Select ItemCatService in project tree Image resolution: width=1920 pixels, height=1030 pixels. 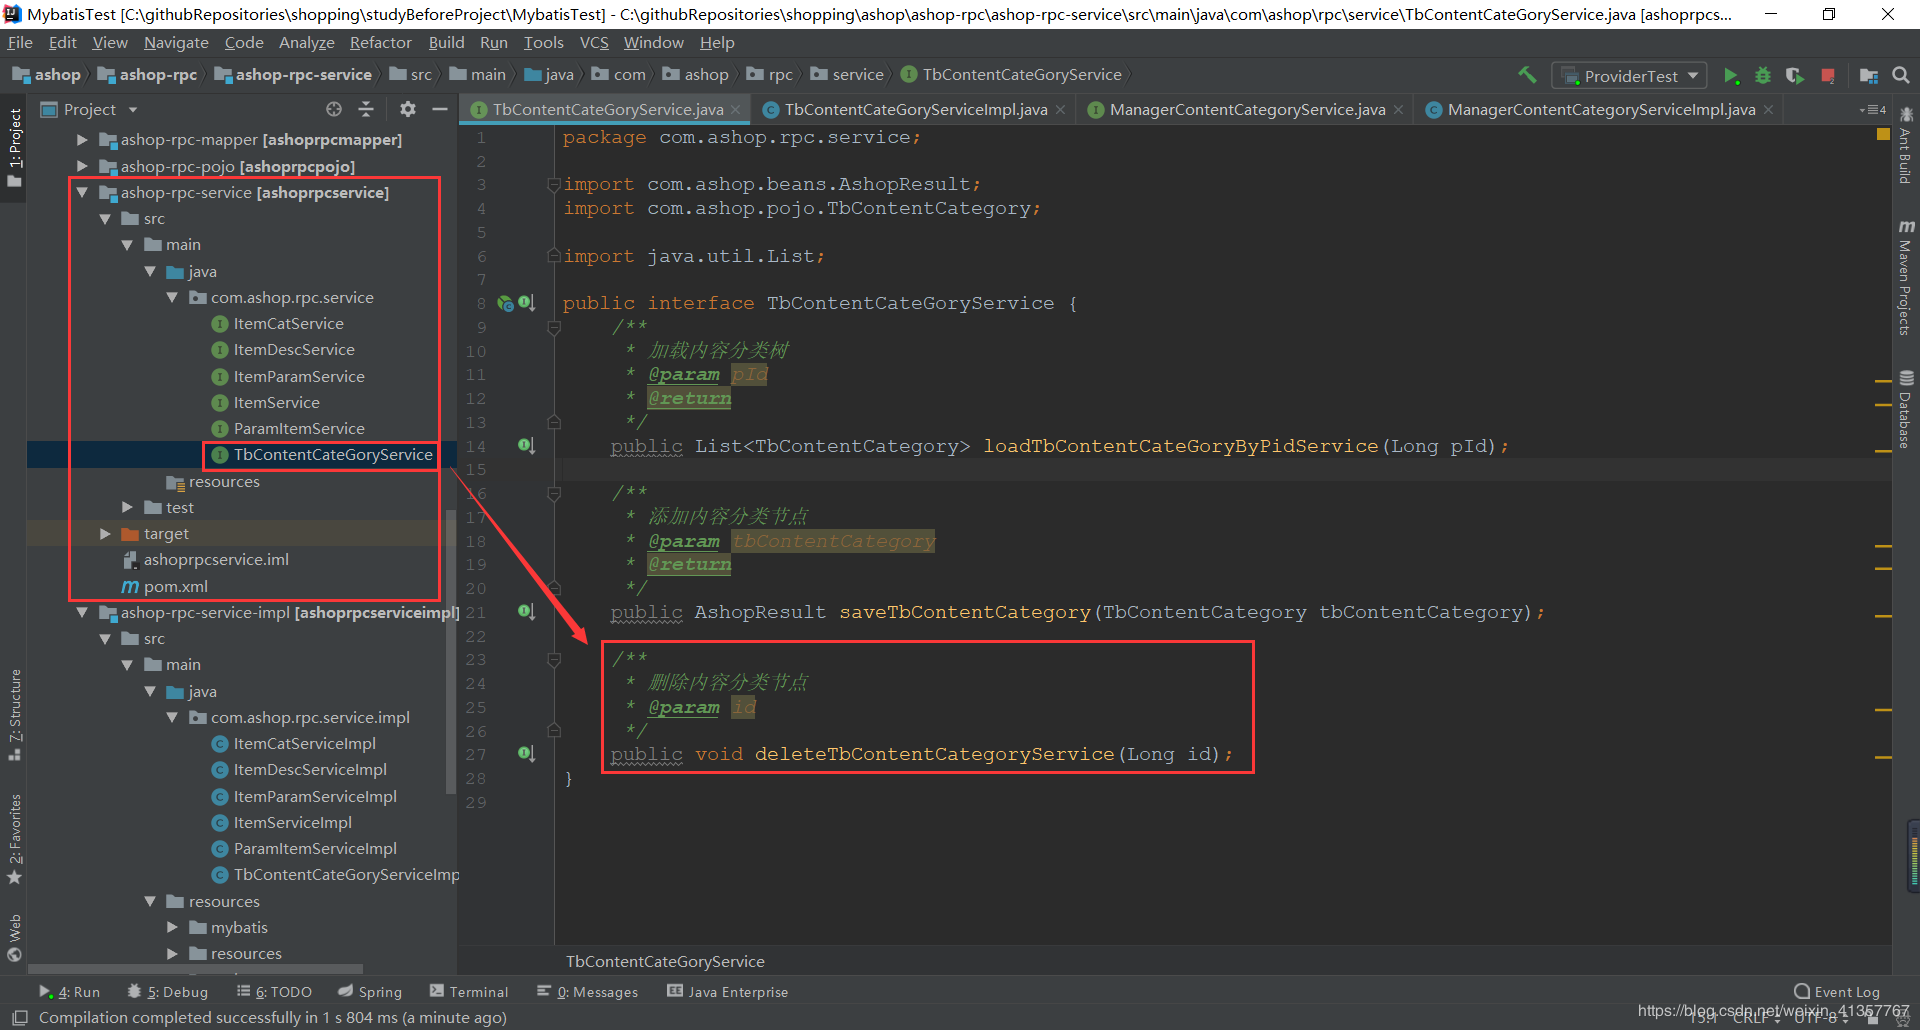pos(288,324)
